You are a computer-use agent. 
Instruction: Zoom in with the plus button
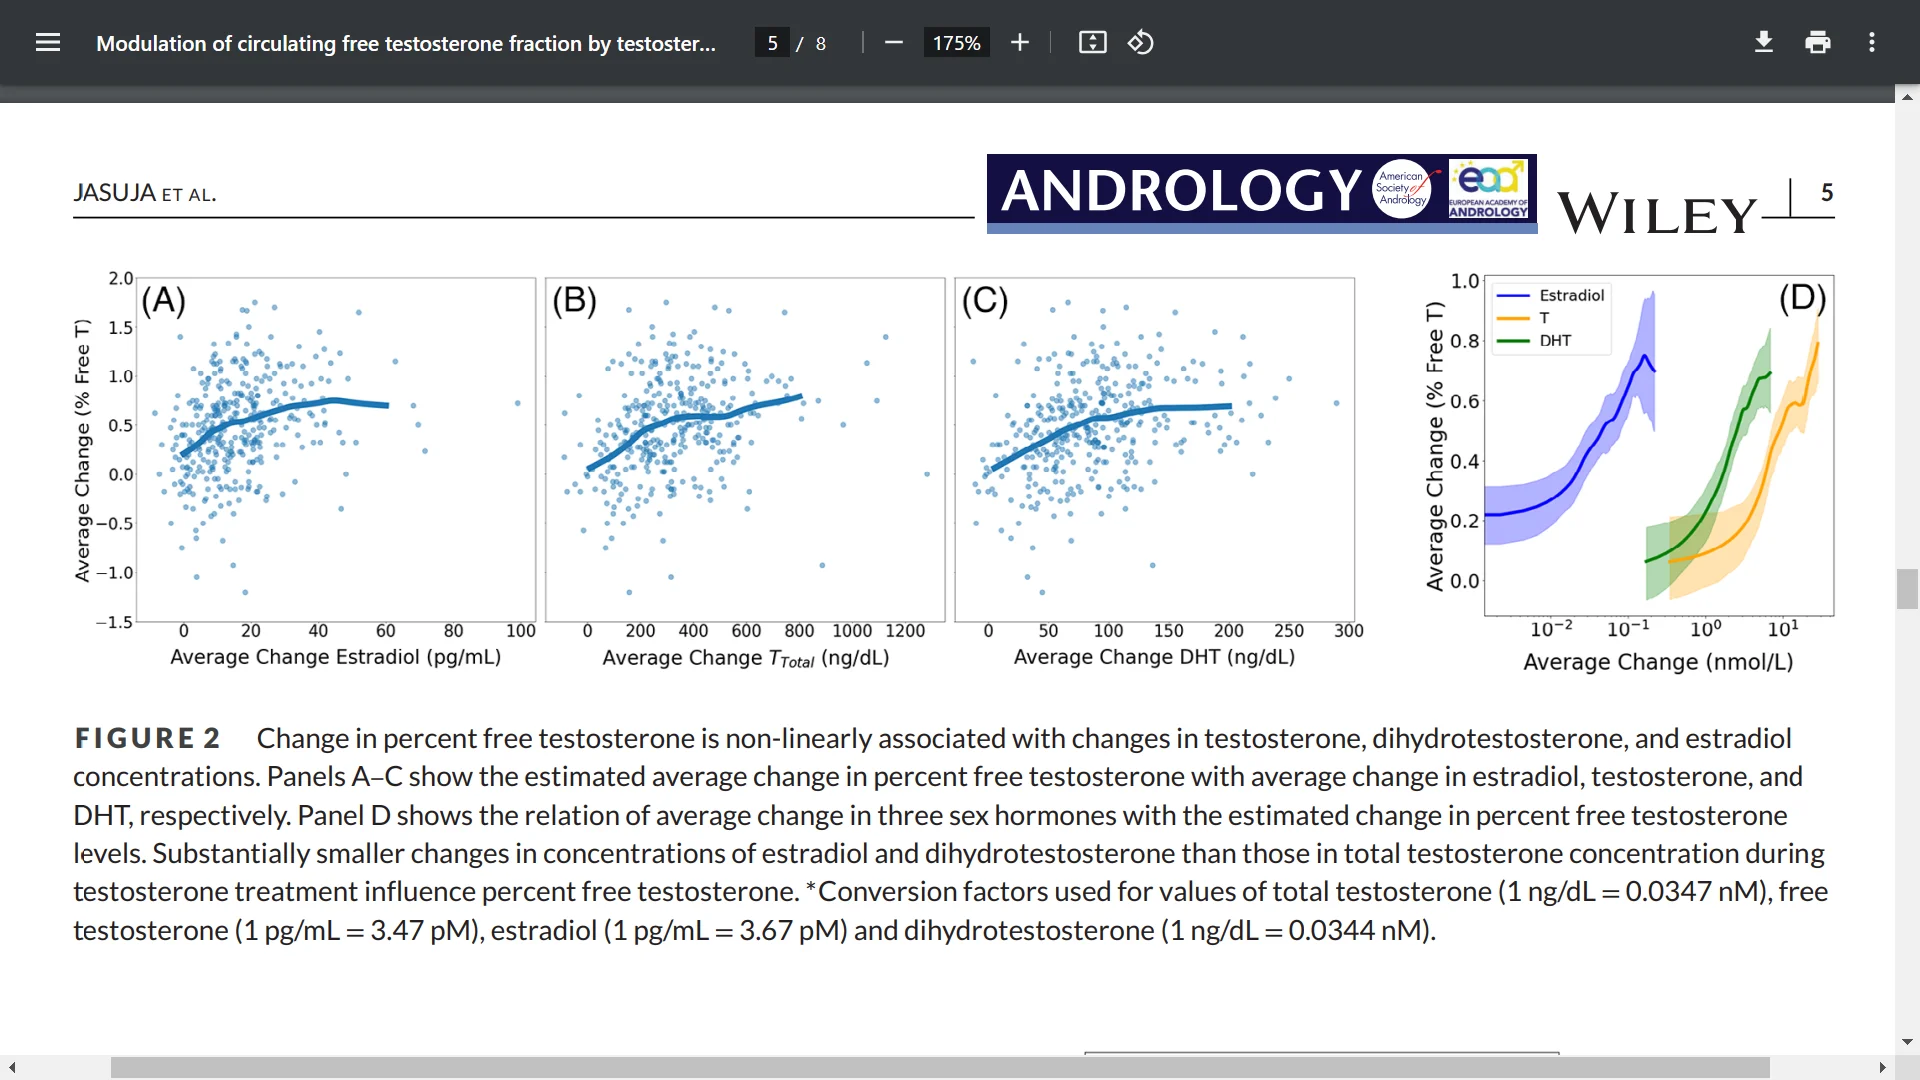[1020, 43]
